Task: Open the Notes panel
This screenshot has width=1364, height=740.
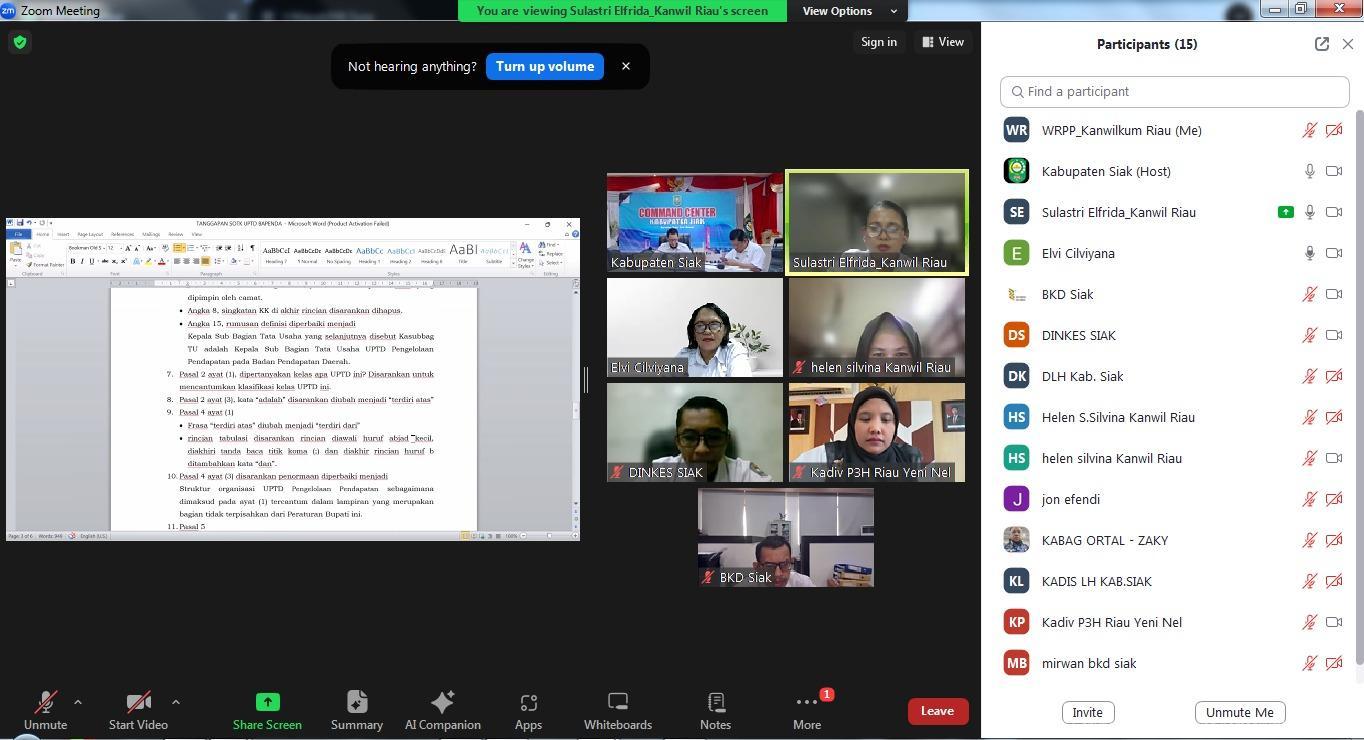Action: click(715, 710)
